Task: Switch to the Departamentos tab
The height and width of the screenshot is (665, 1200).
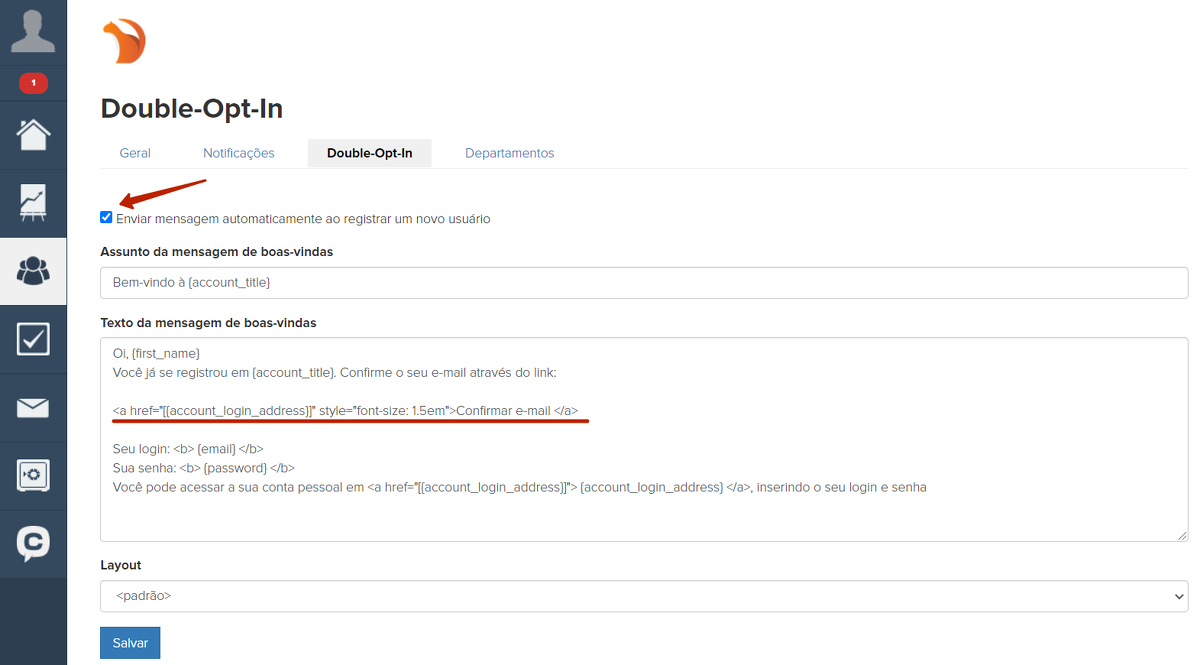Action: pos(509,153)
